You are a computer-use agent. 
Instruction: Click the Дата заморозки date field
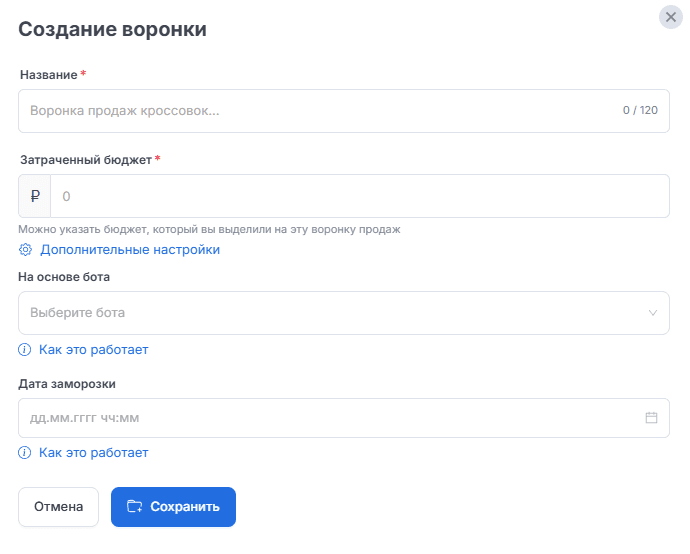(x=344, y=418)
